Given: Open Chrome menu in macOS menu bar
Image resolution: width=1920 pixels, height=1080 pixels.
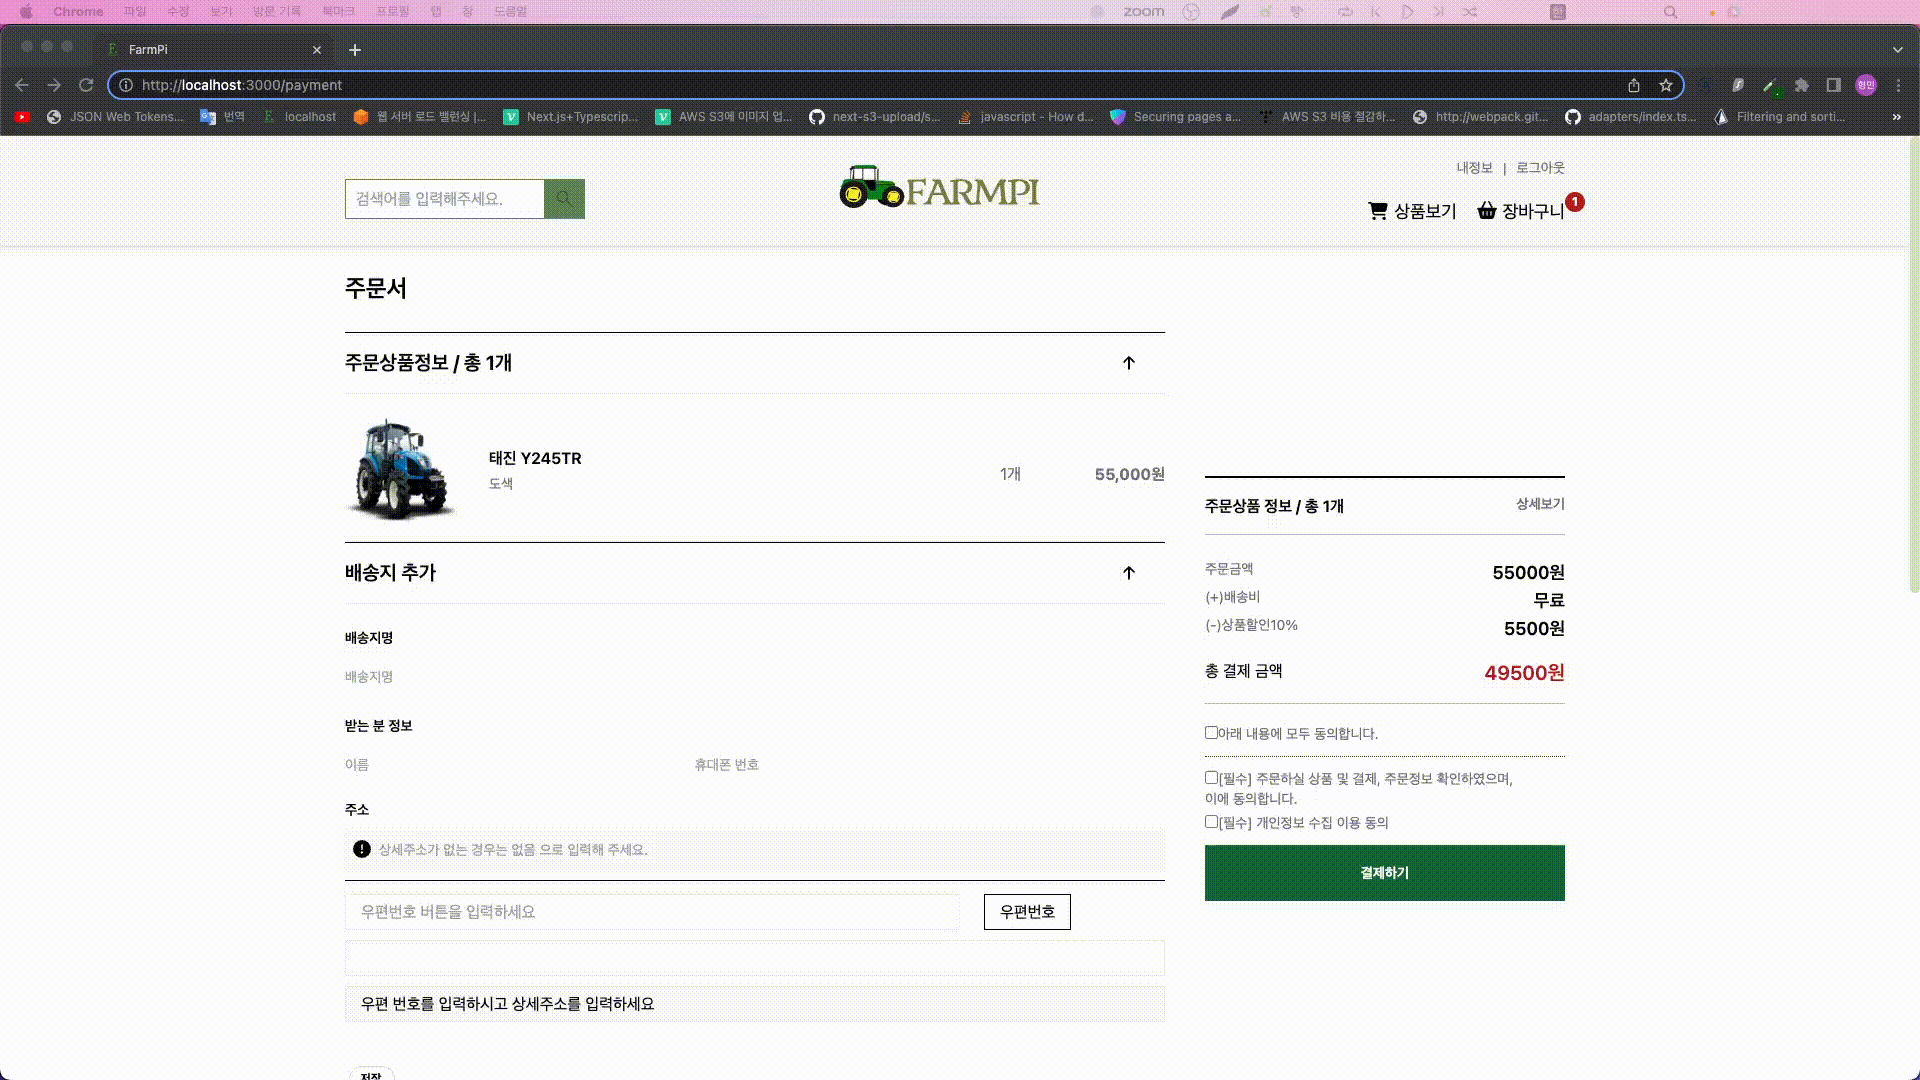Looking at the screenshot, I should (78, 12).
